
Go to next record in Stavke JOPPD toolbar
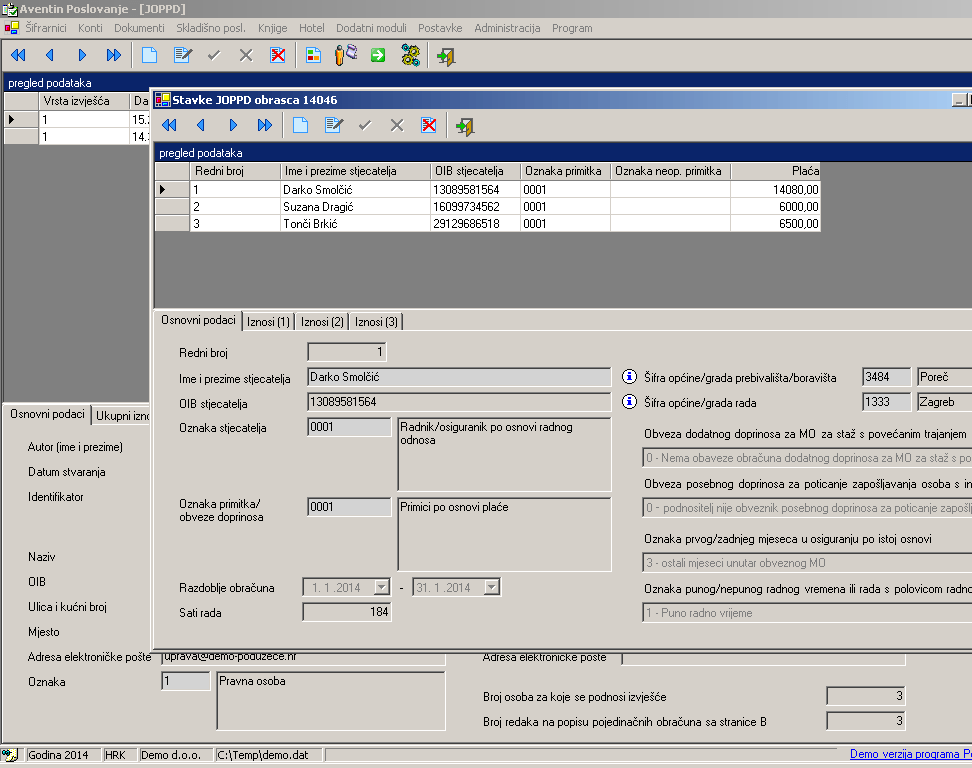233,125
